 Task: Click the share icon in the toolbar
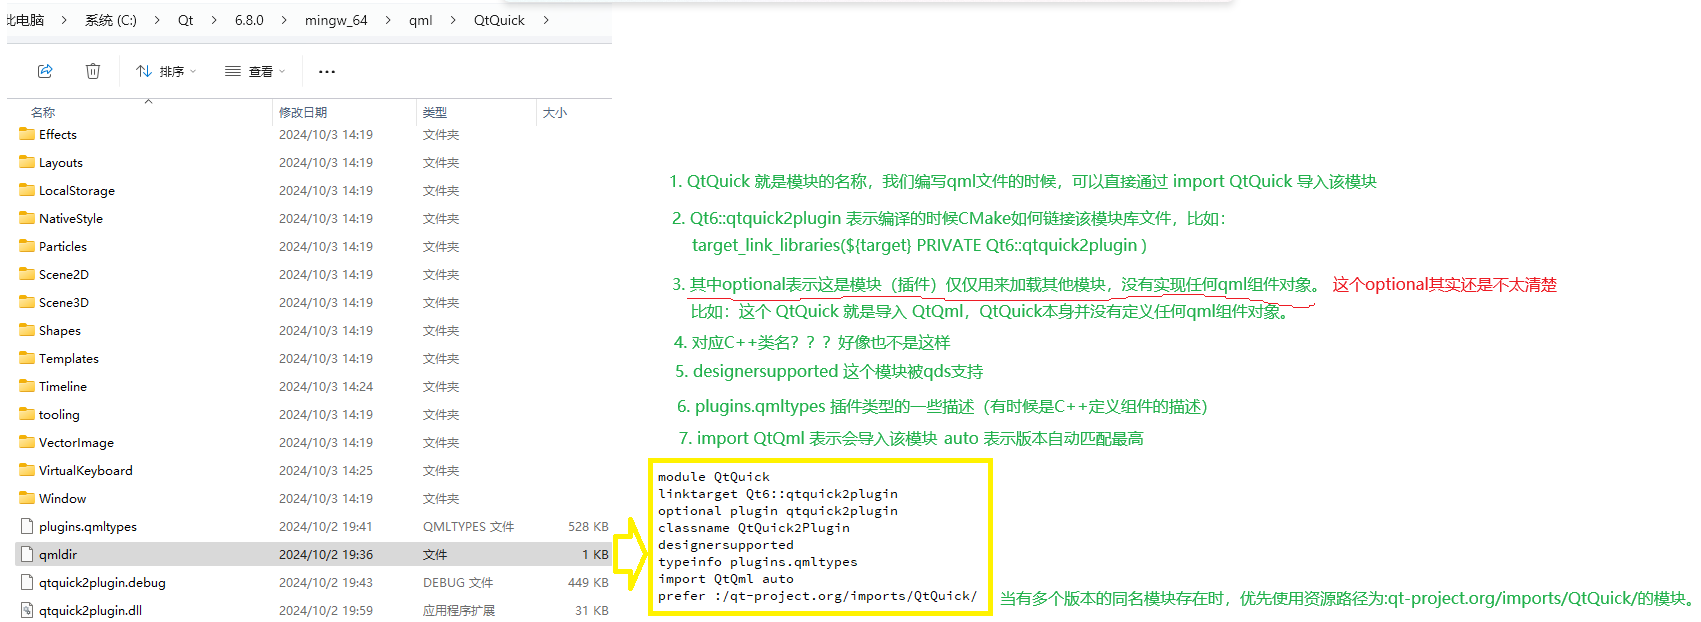[x=45, y=71]
